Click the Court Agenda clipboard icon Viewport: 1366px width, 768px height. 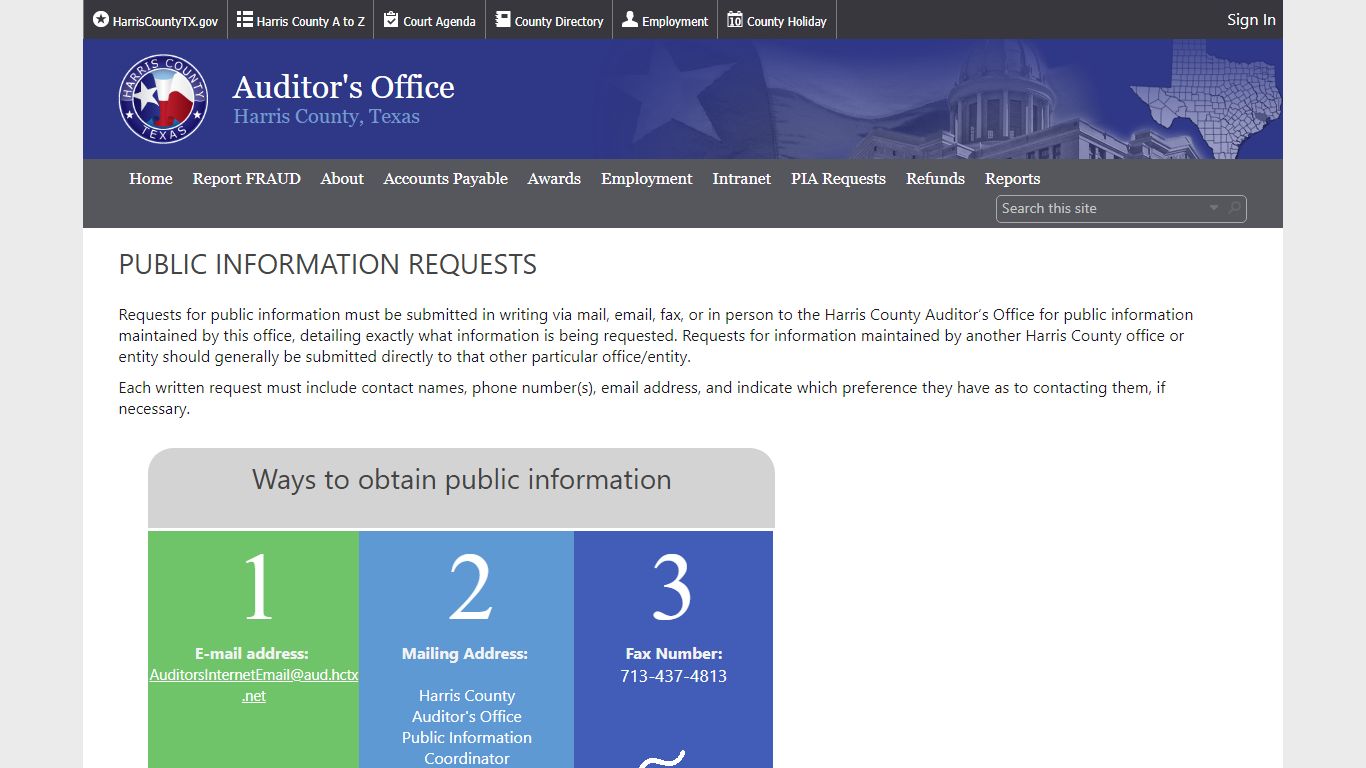click(391, 19)
